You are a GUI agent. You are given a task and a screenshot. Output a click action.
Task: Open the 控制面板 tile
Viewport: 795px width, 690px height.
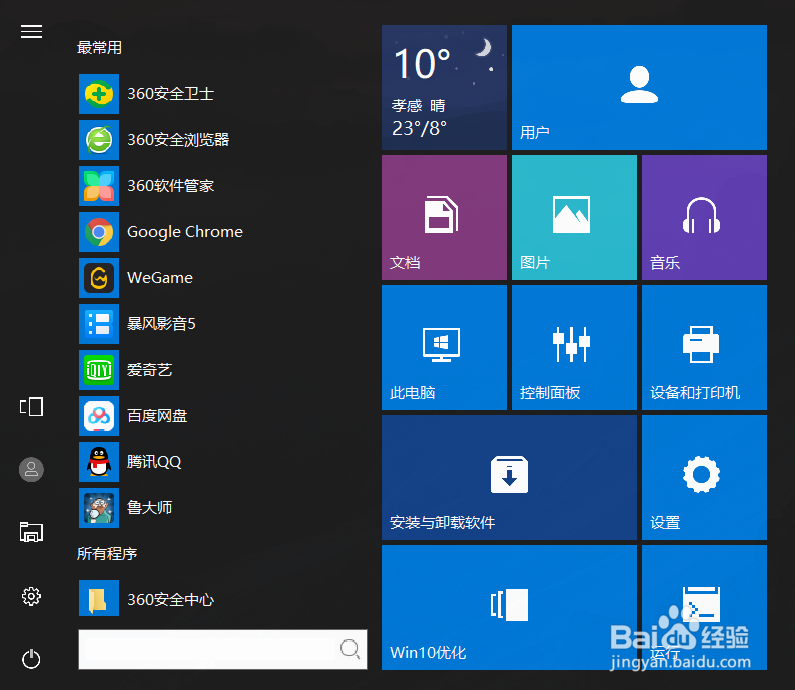tap(574, 347)
